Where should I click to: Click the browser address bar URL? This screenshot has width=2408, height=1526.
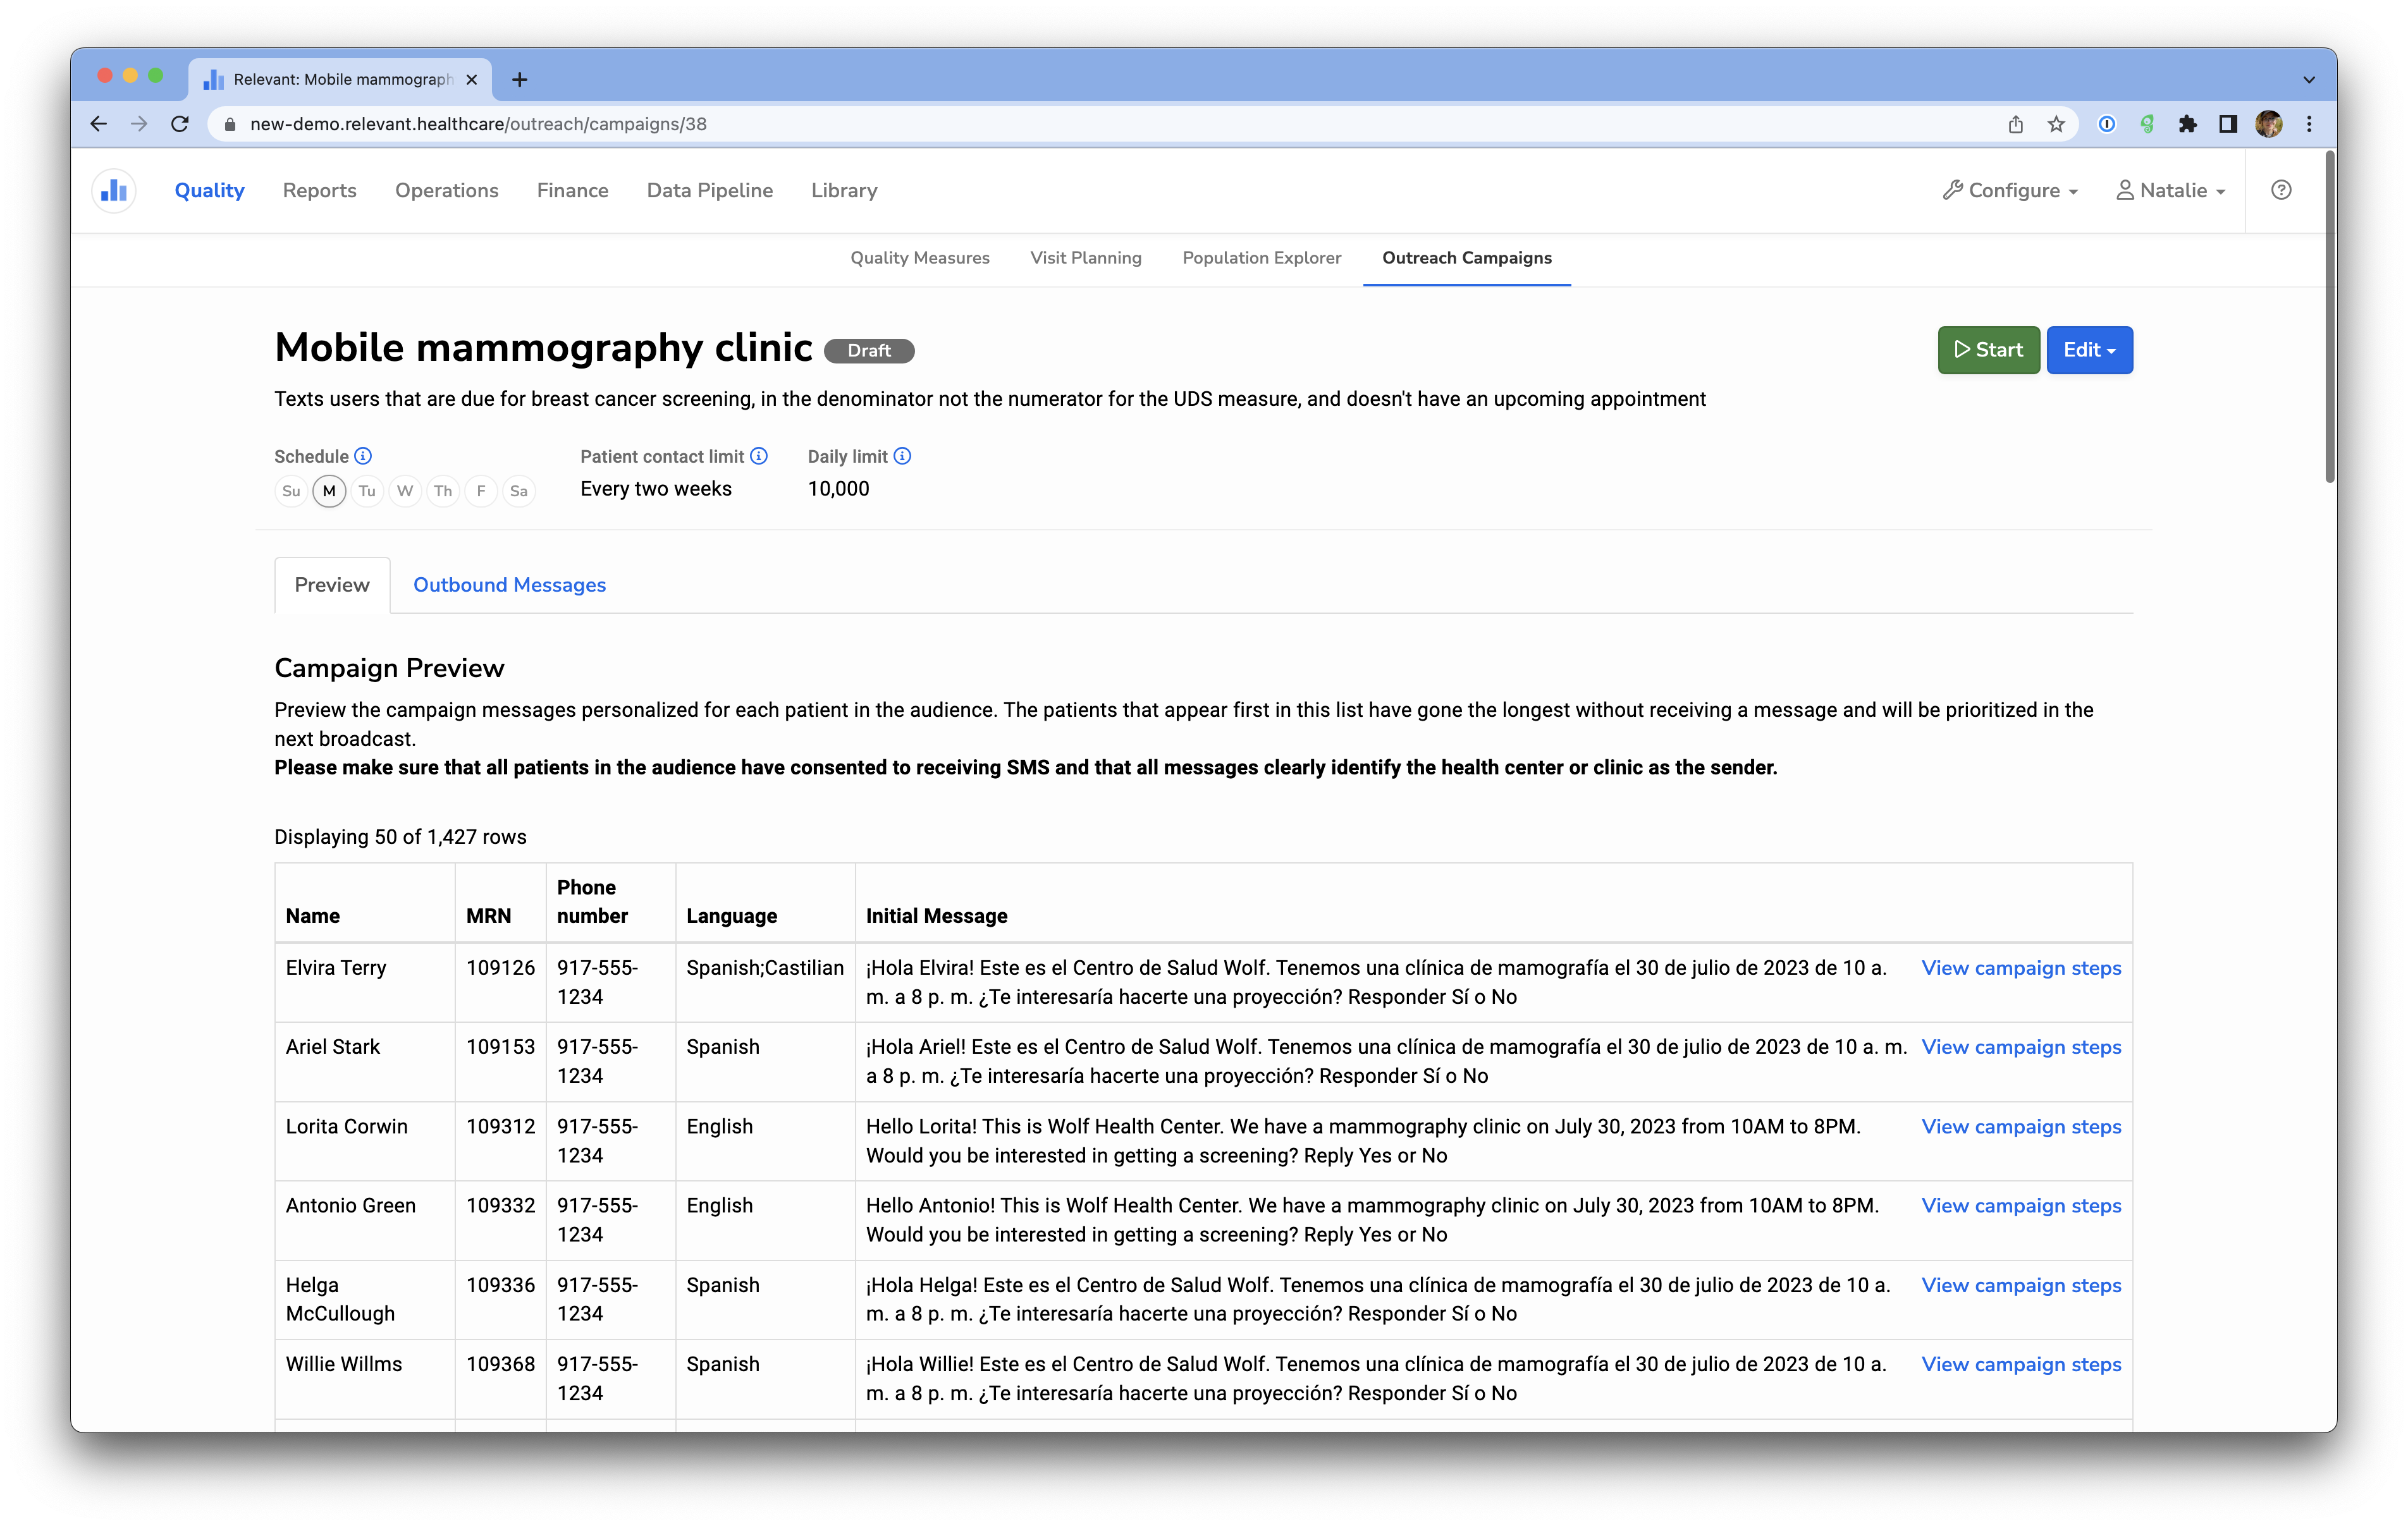pos(478,124)
